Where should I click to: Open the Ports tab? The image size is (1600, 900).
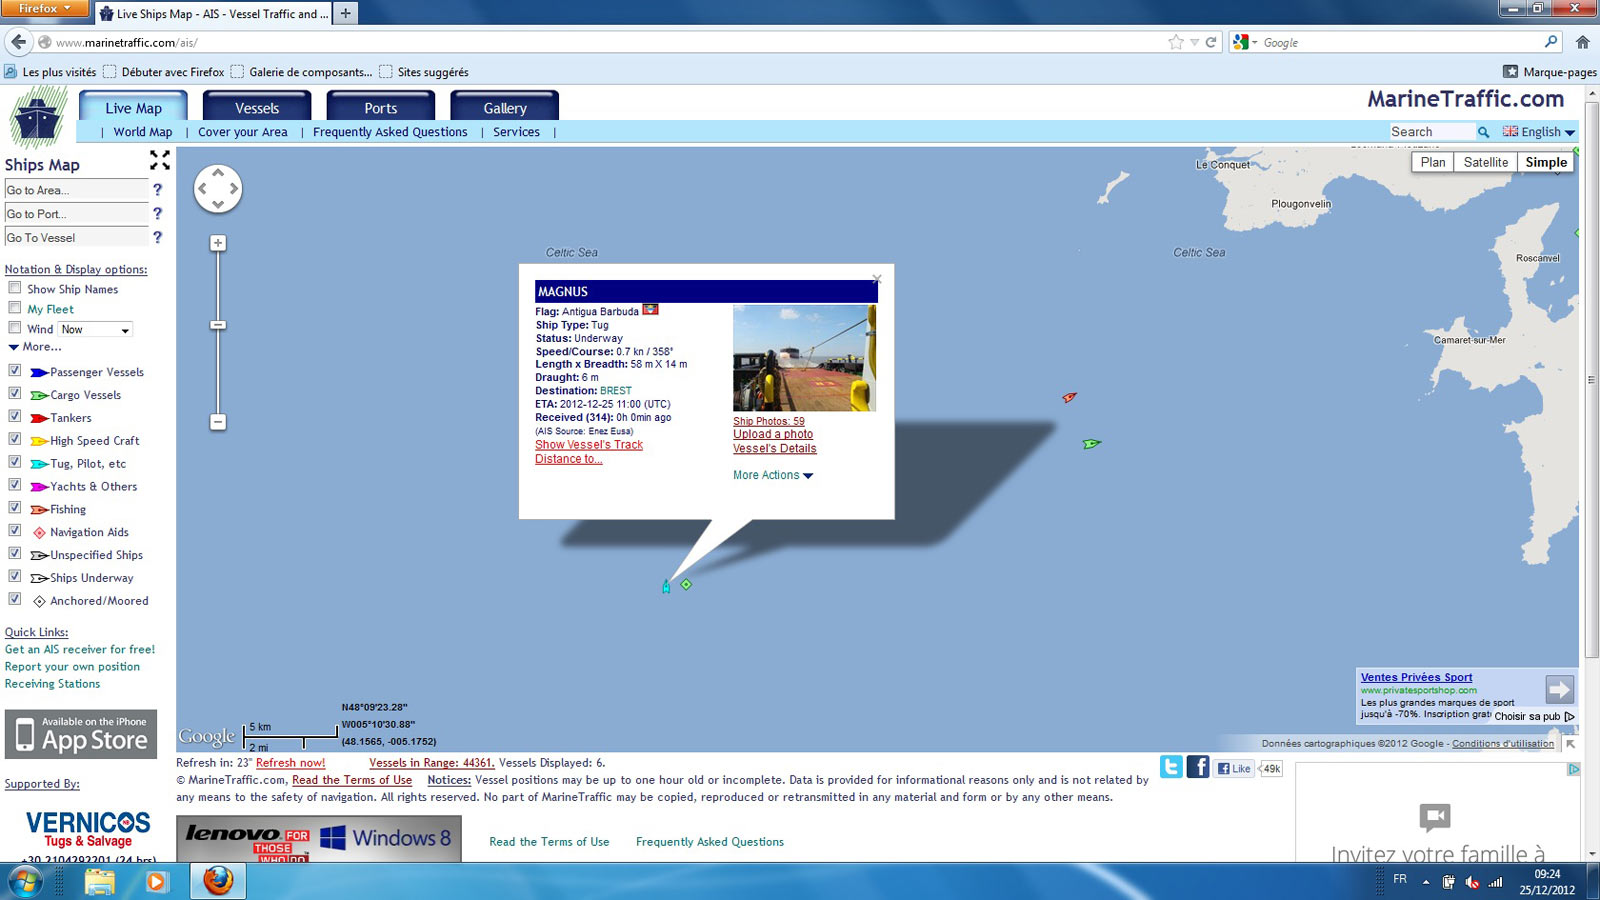[x=381, y=108]
